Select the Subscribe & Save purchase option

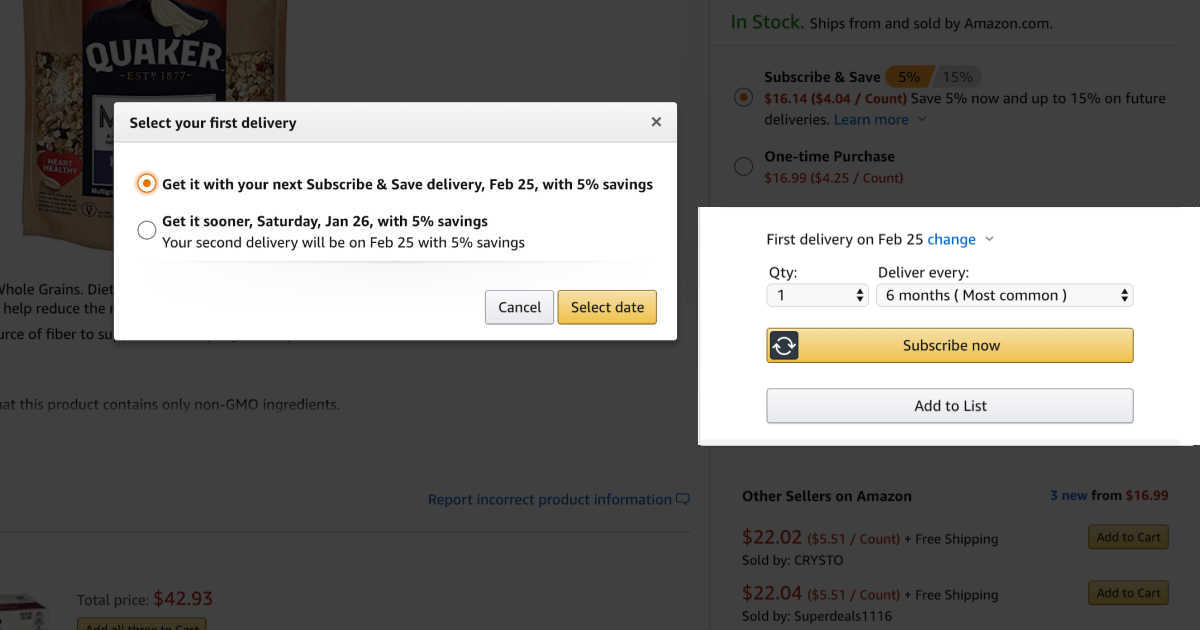tap(743, 98)
